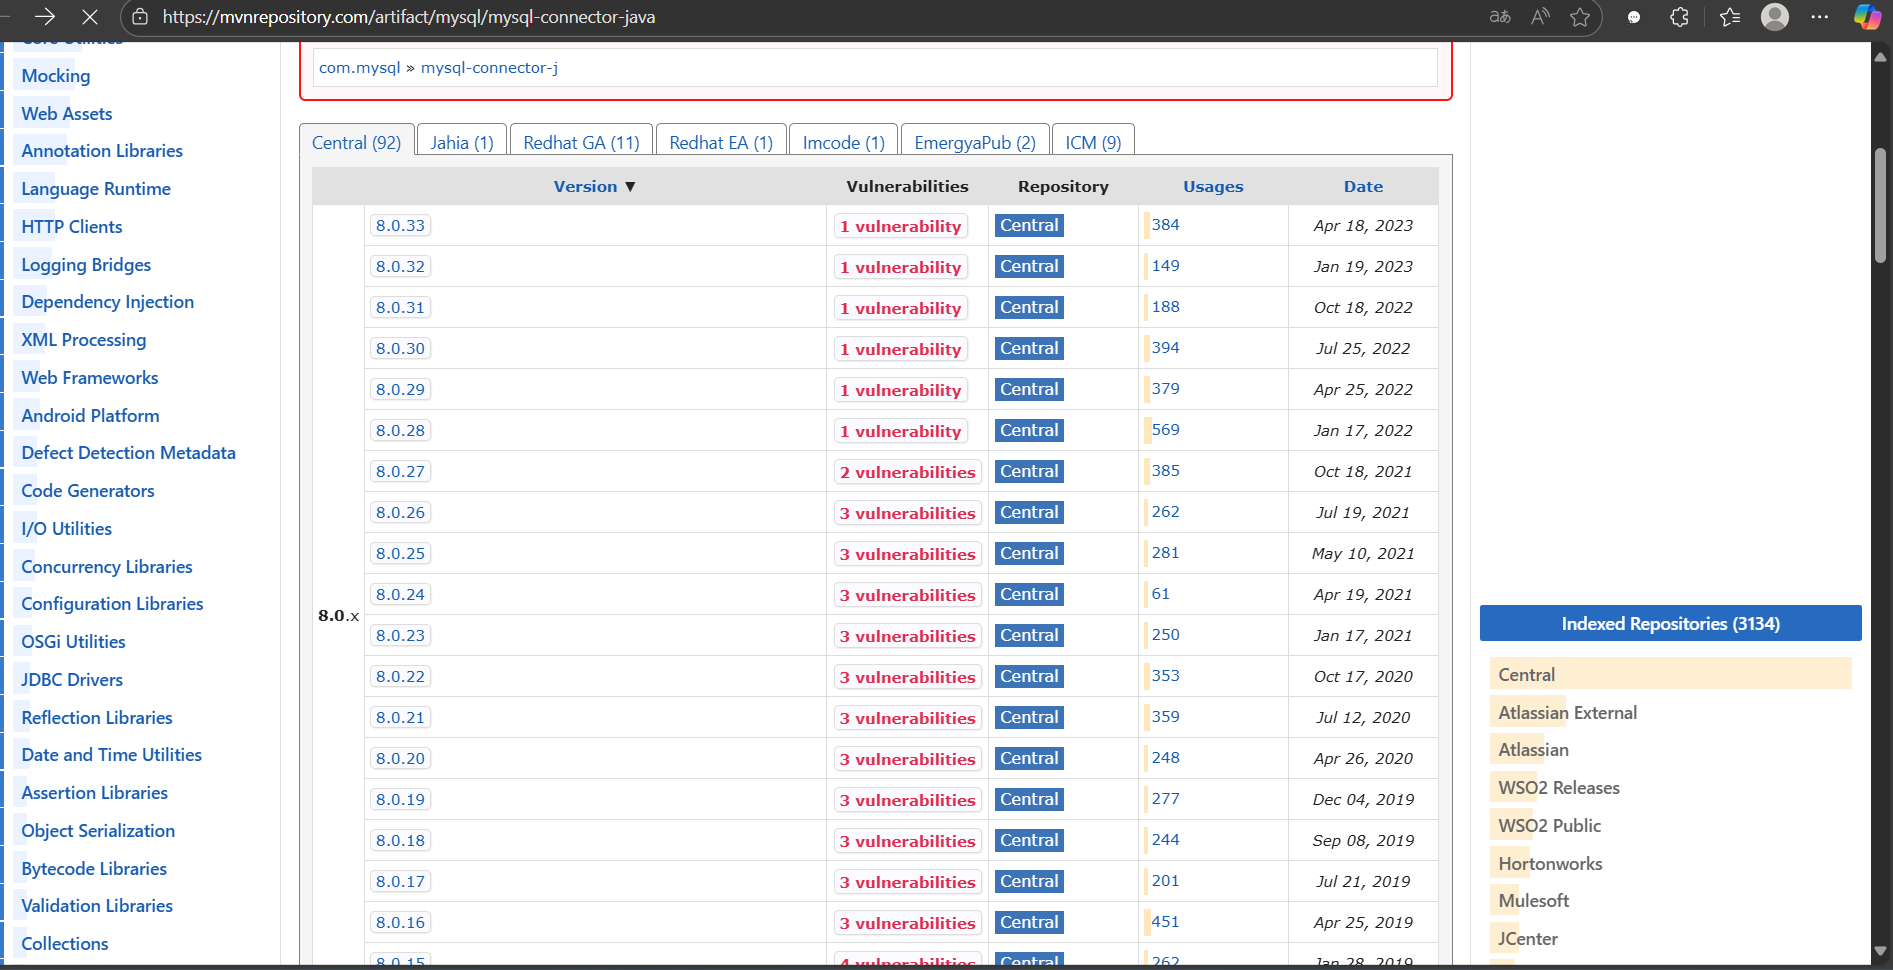The width and height of the screenshot is (1893, 970).
Task: Switch to the Redhat GA (11) tab
Action: point(581,142)
